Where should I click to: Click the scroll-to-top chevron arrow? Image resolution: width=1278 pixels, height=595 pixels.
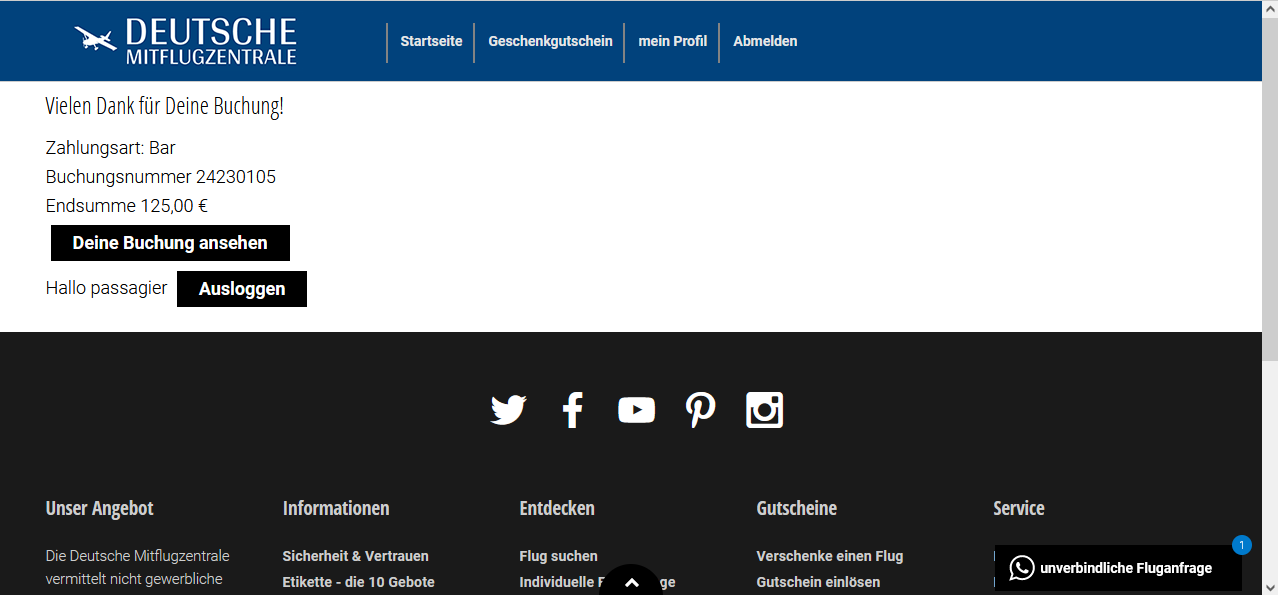(x=631, y=583)
